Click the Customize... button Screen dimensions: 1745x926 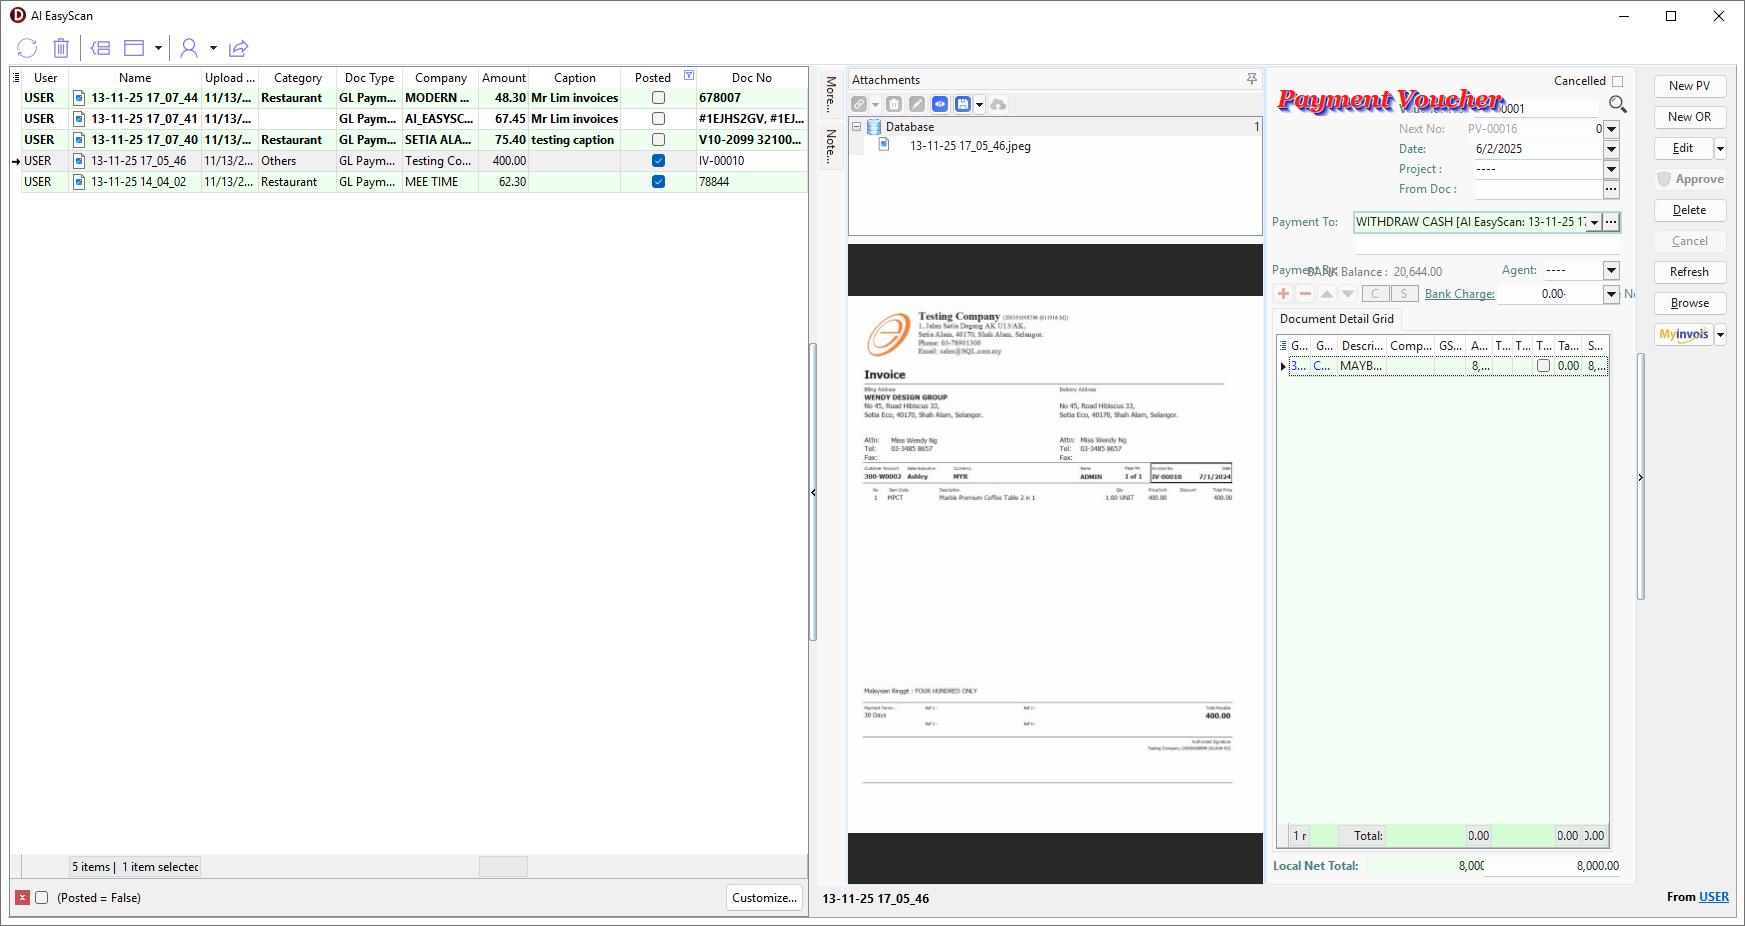(x=764, y=898)
